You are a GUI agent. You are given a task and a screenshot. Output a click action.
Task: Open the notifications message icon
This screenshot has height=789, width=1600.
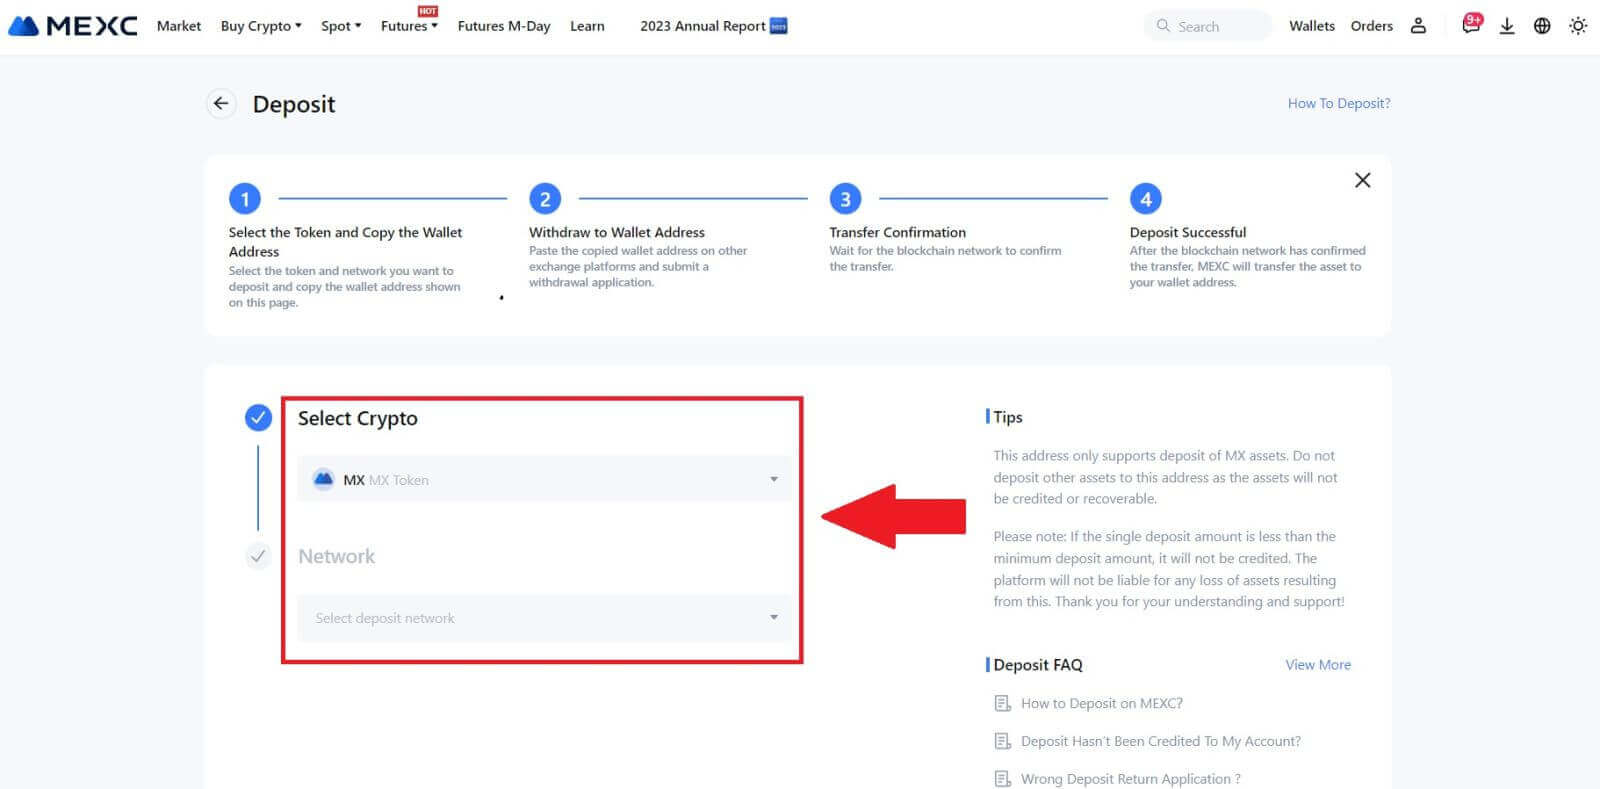point(1470,26)
